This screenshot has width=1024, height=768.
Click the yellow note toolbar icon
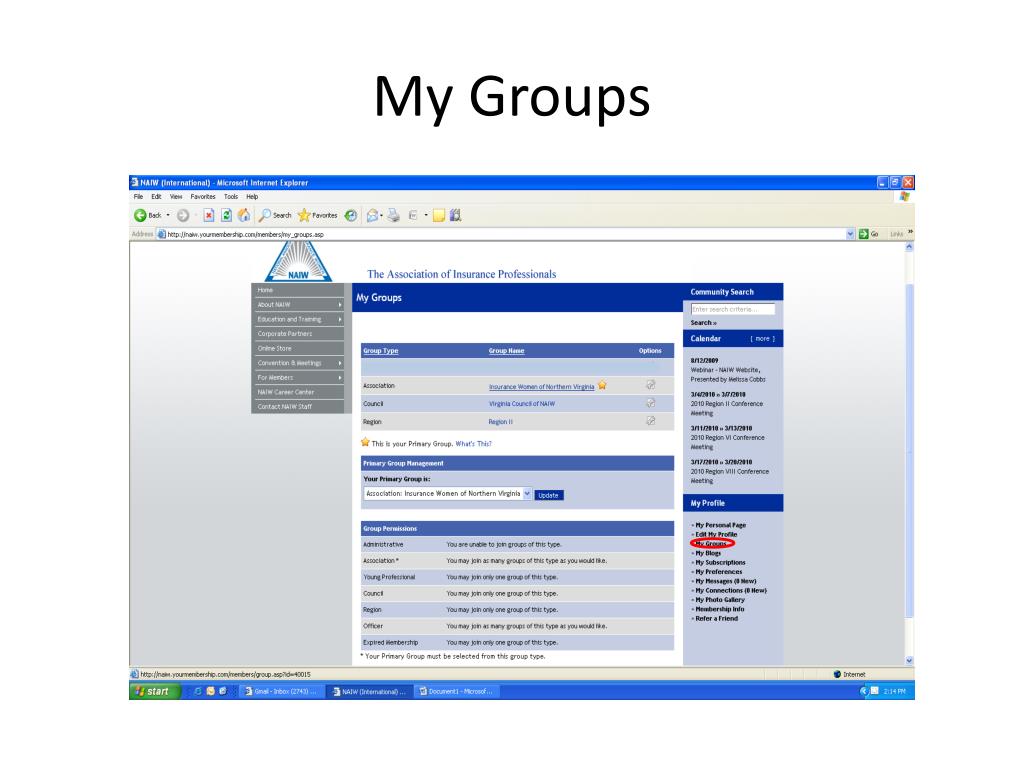tap(439, 215)
